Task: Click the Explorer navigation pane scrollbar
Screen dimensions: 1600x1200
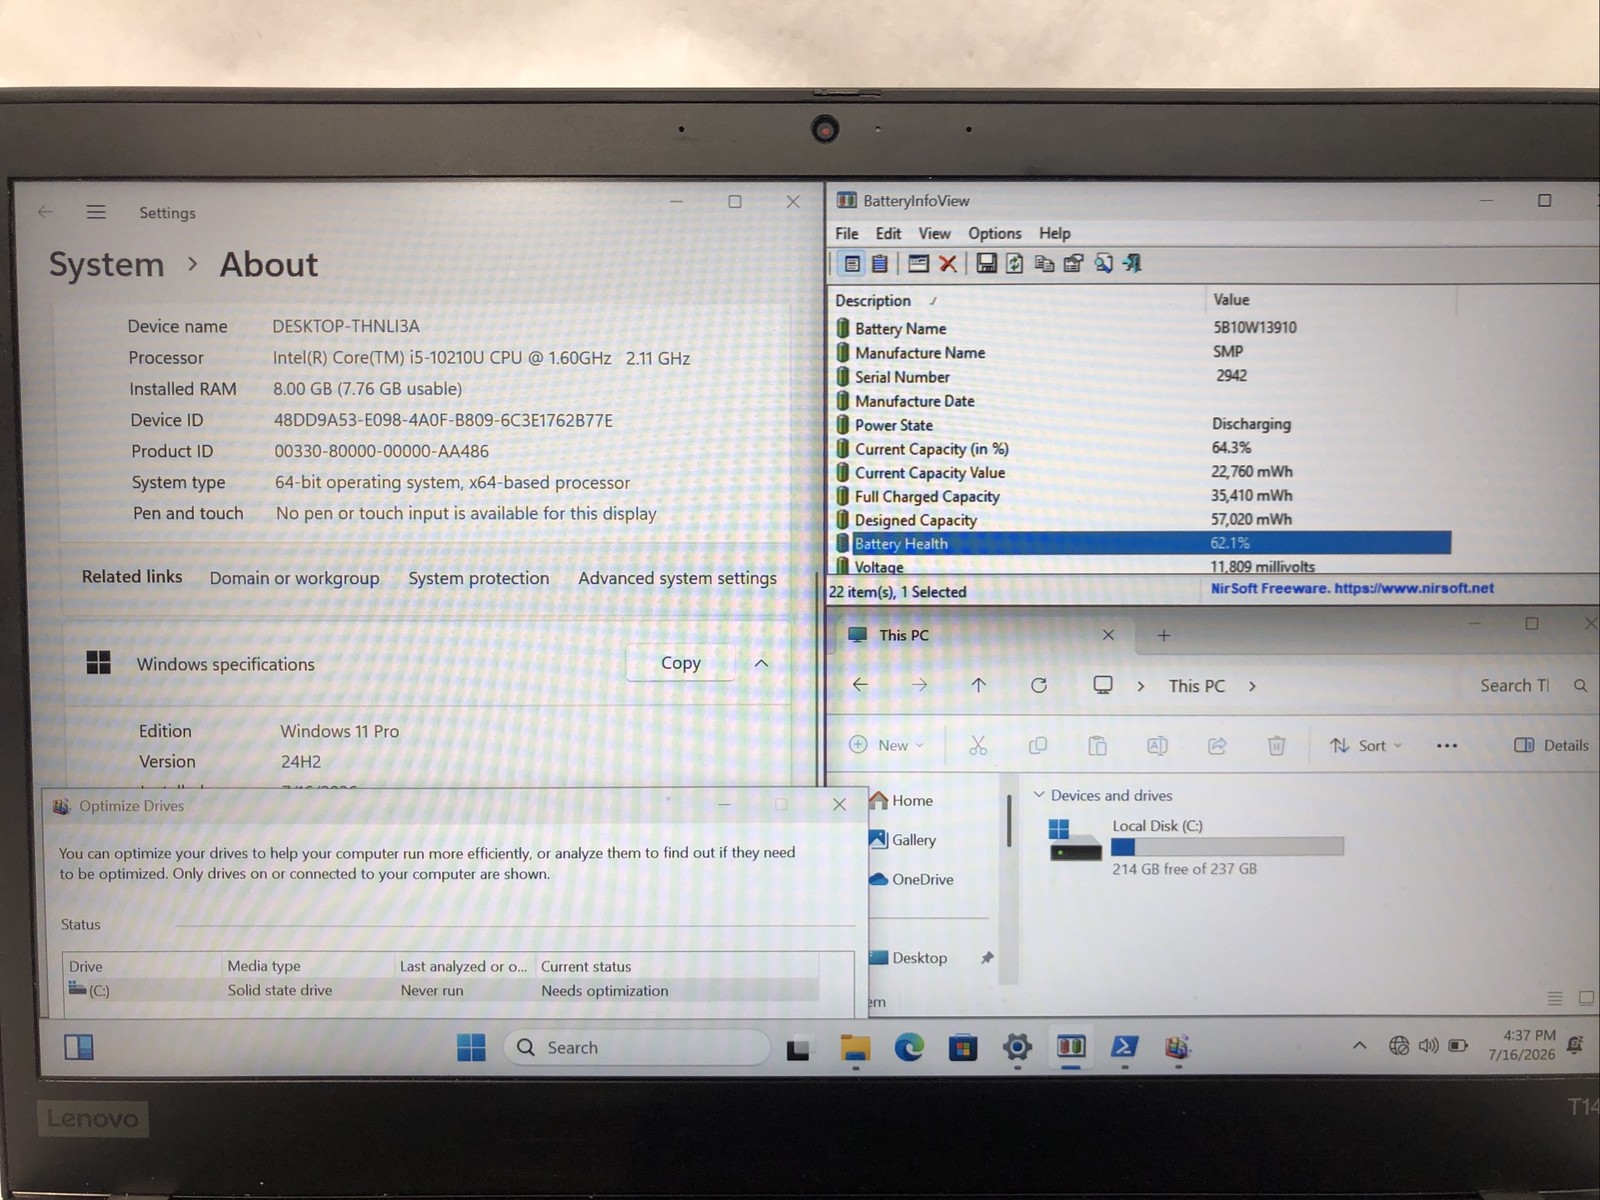Action: [1009, 820]
